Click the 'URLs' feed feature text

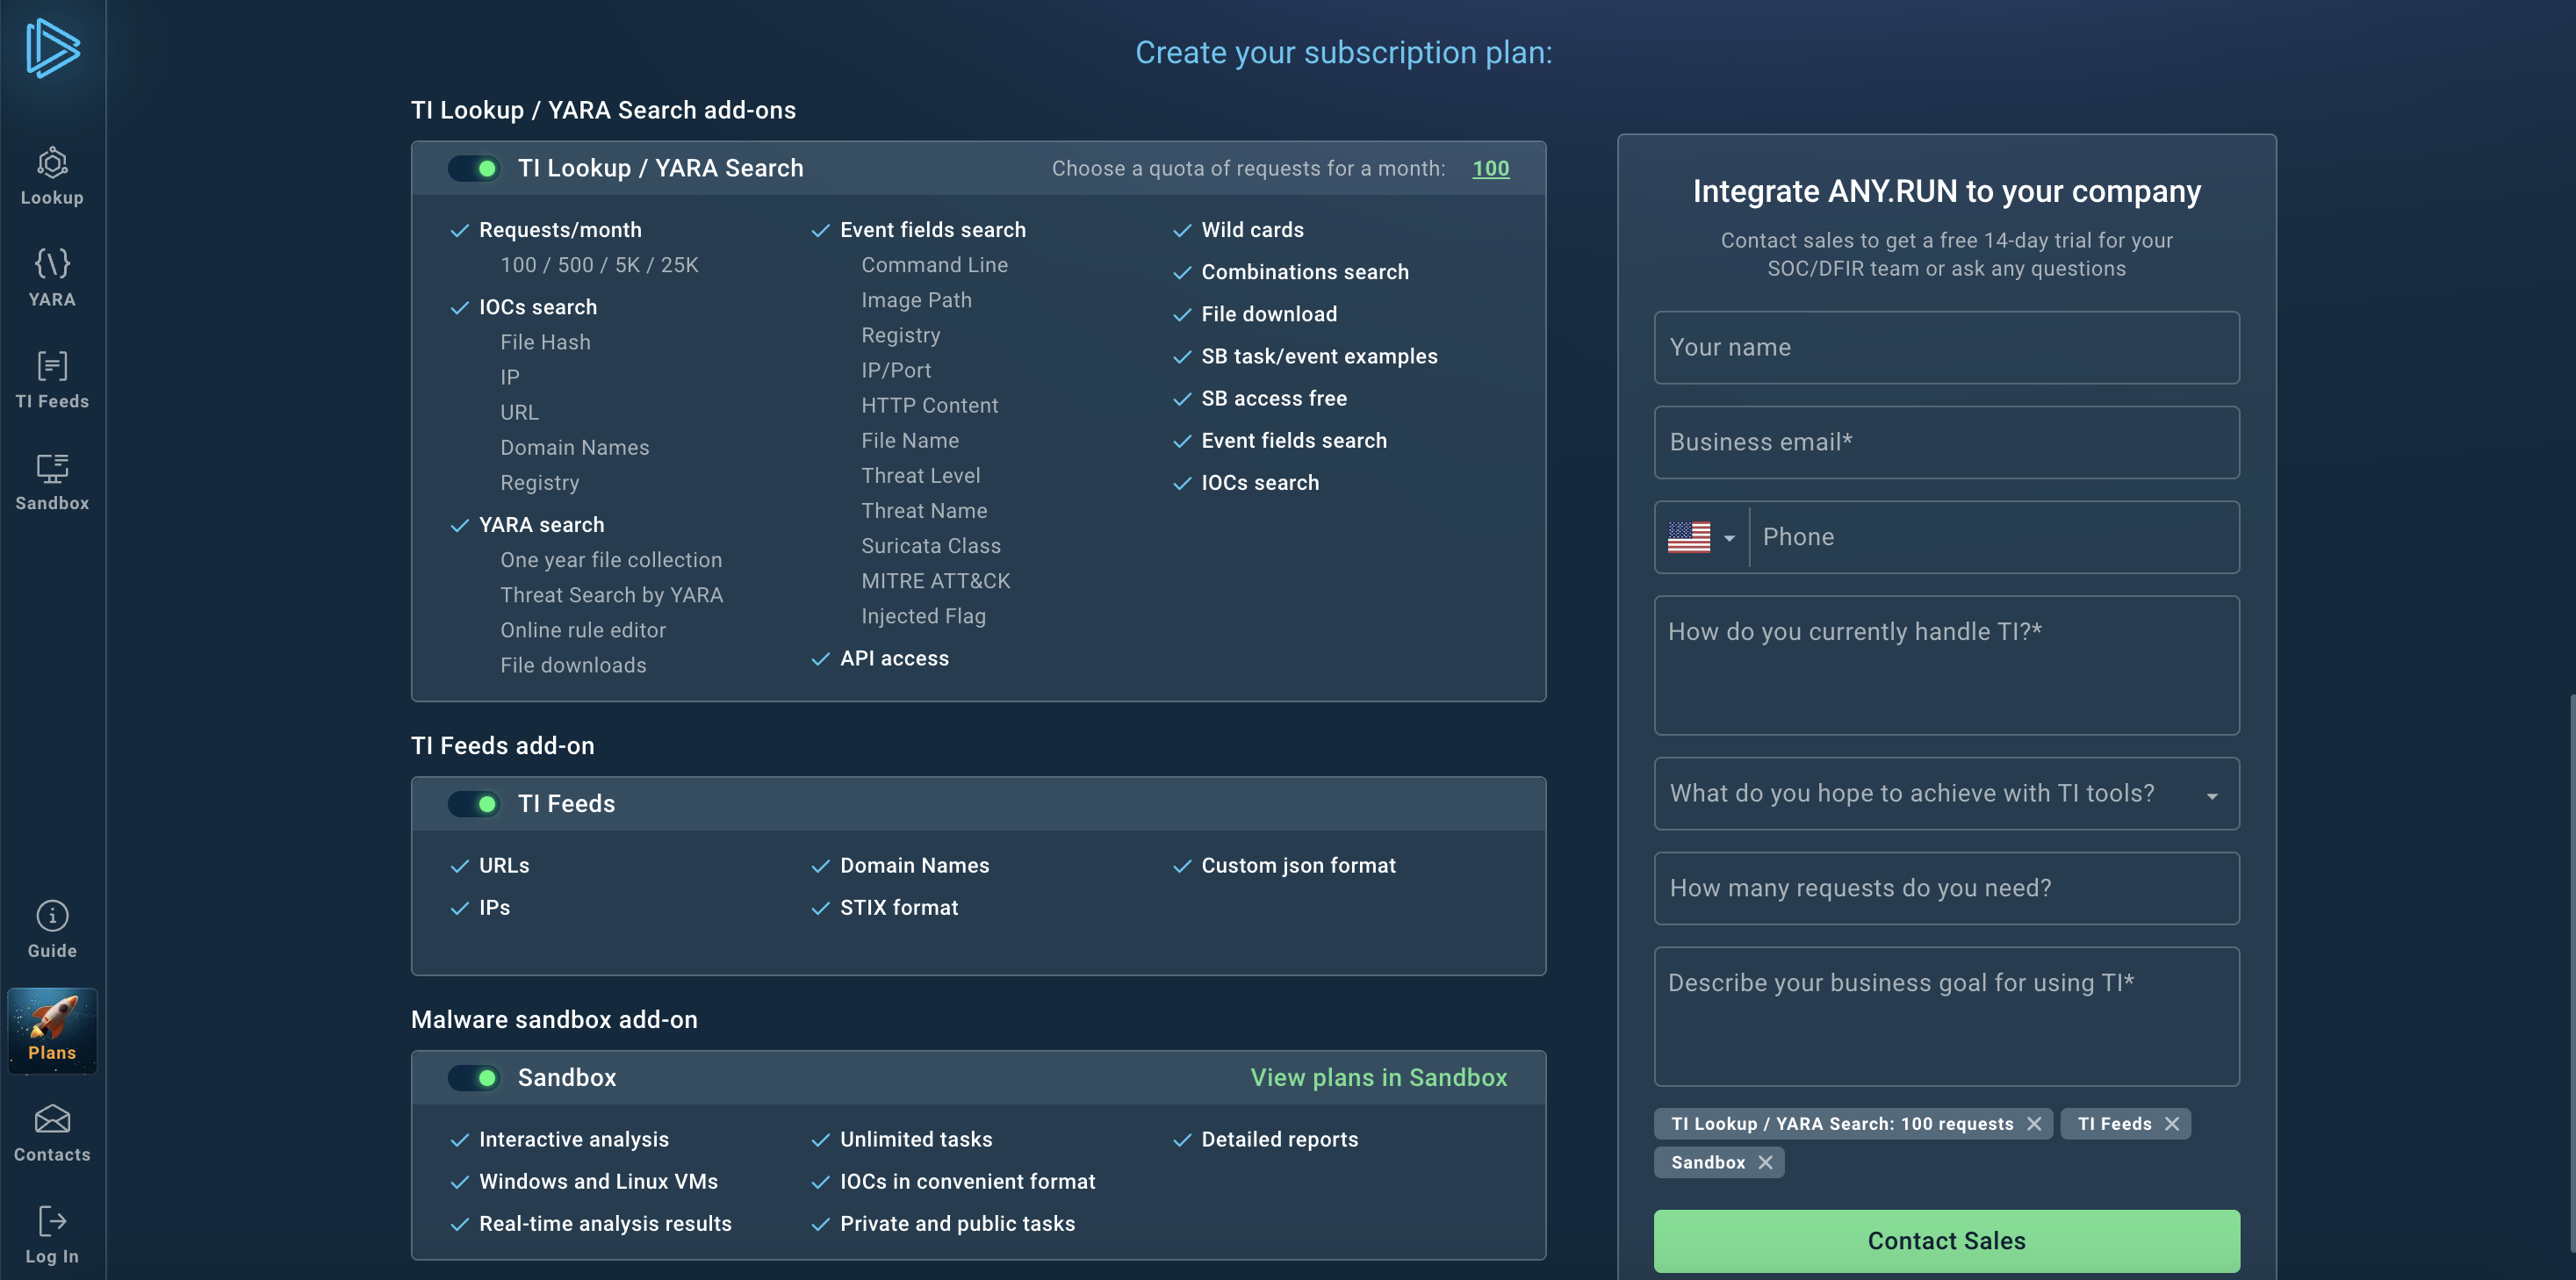pos(504,865)
